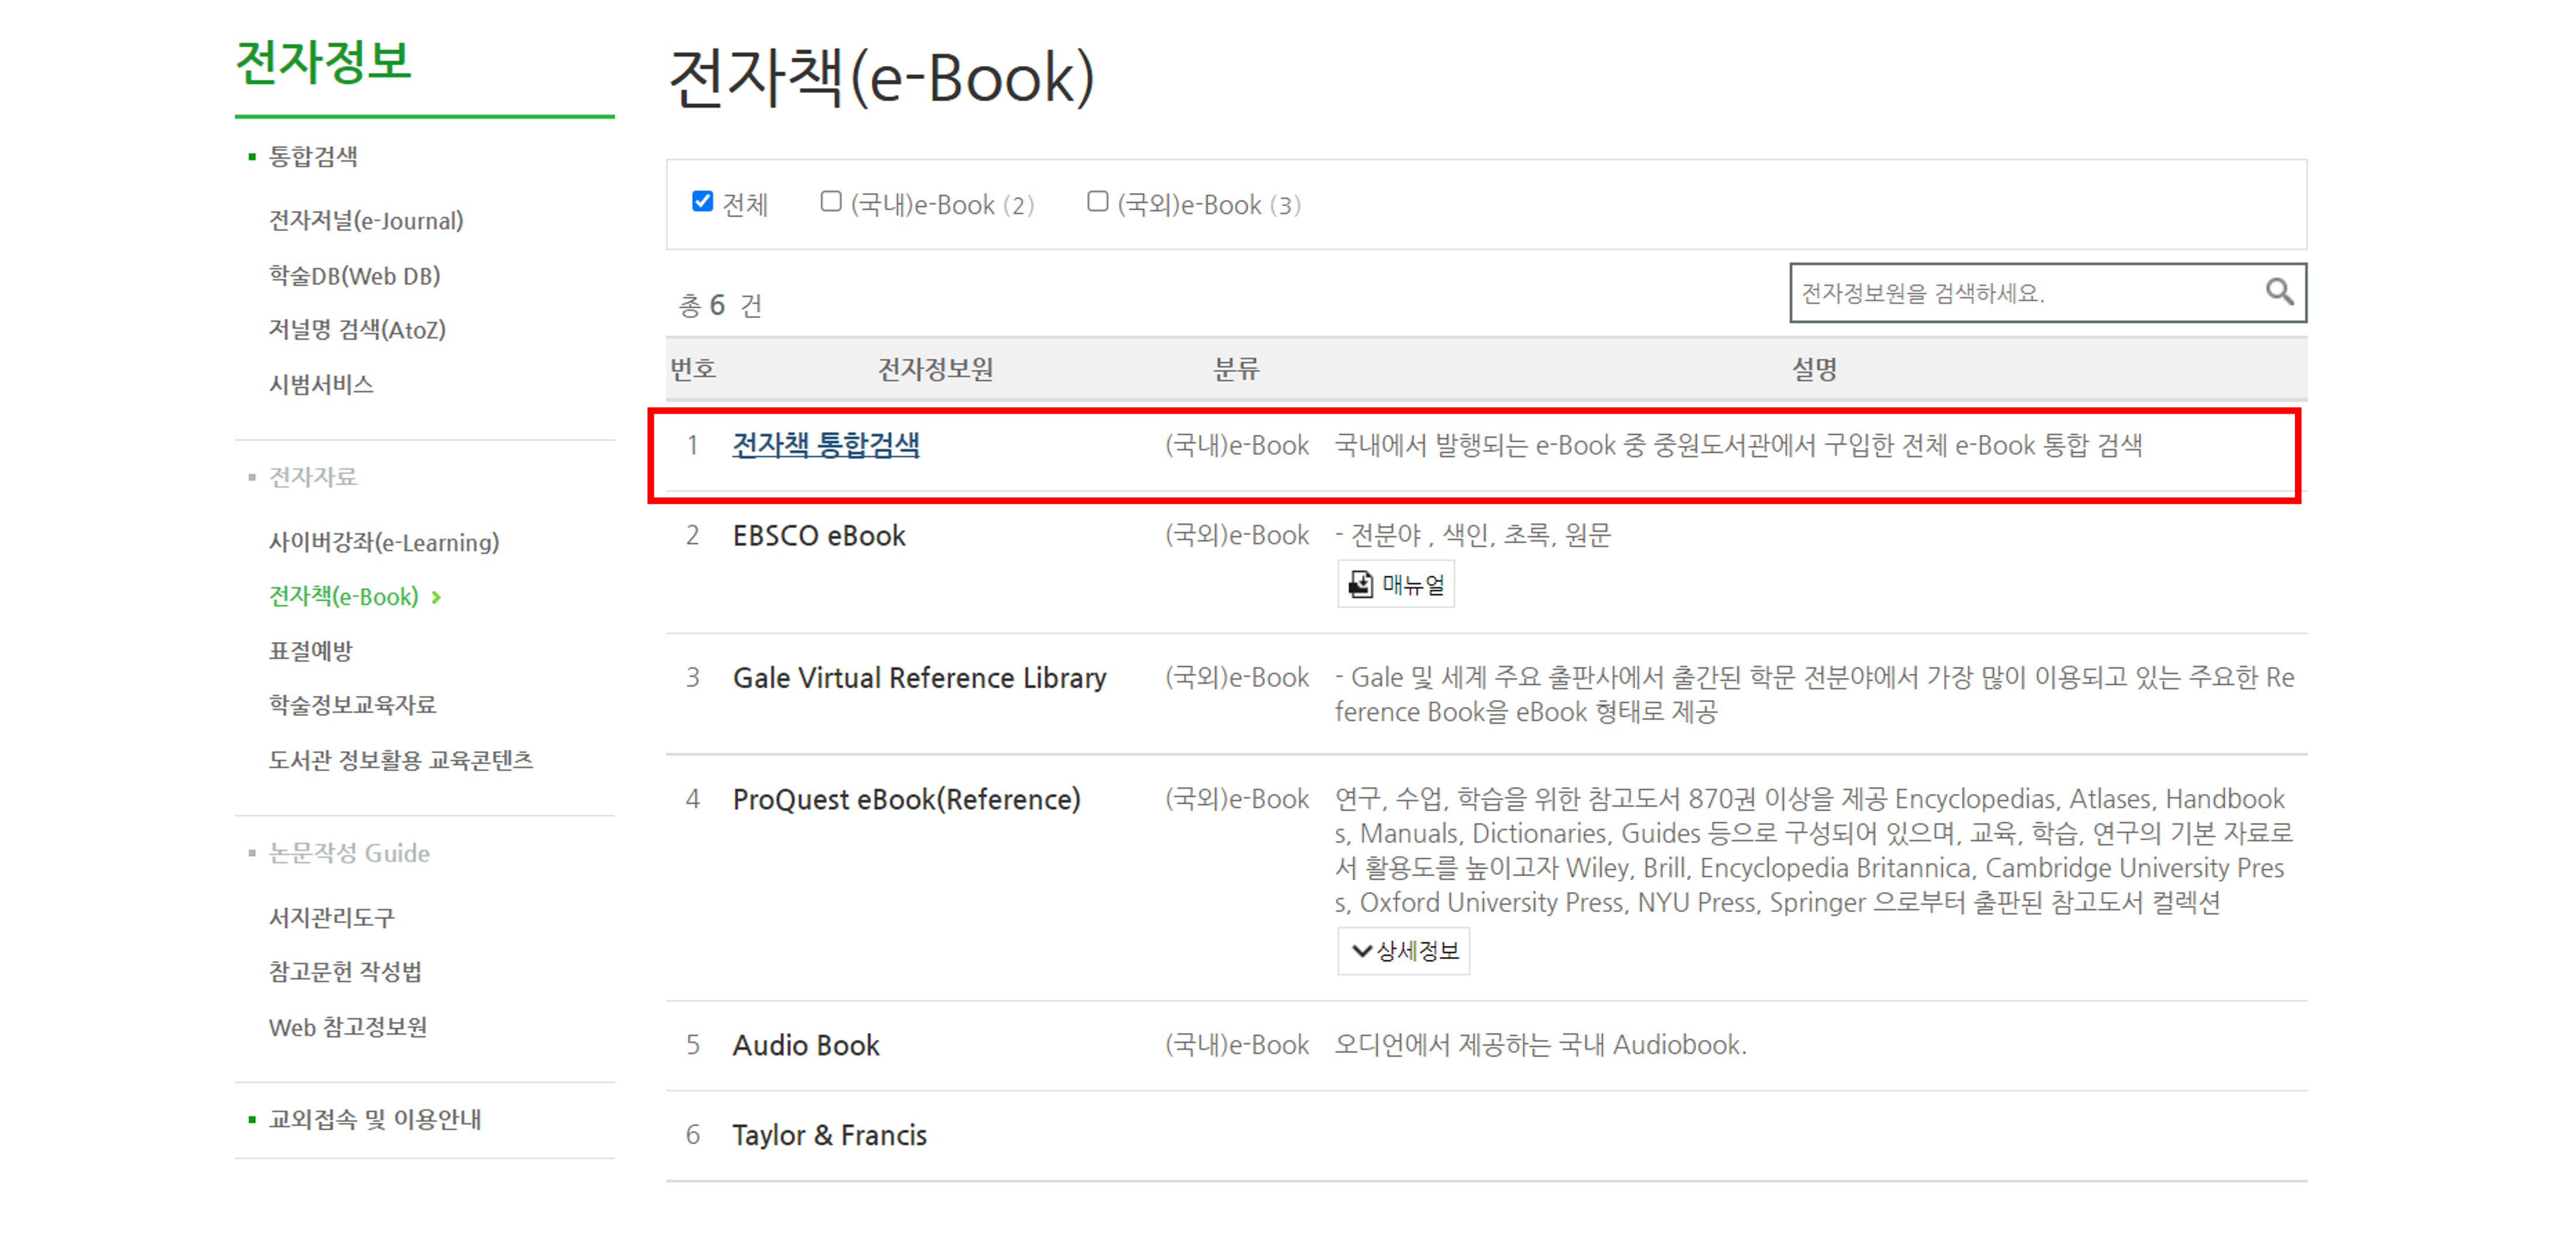Click the 전자정보원 search input field

coord(2020,293)
